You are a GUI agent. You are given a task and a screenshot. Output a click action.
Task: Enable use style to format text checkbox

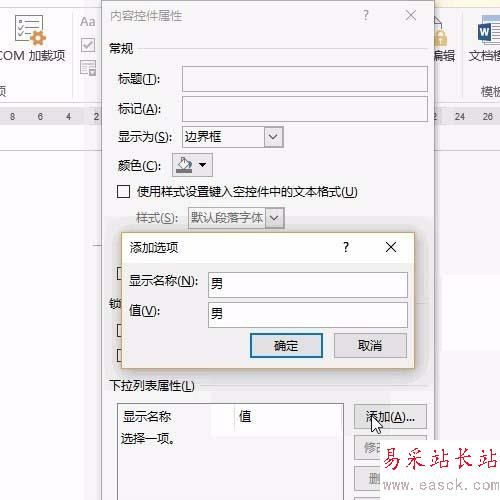coord(123,192)
